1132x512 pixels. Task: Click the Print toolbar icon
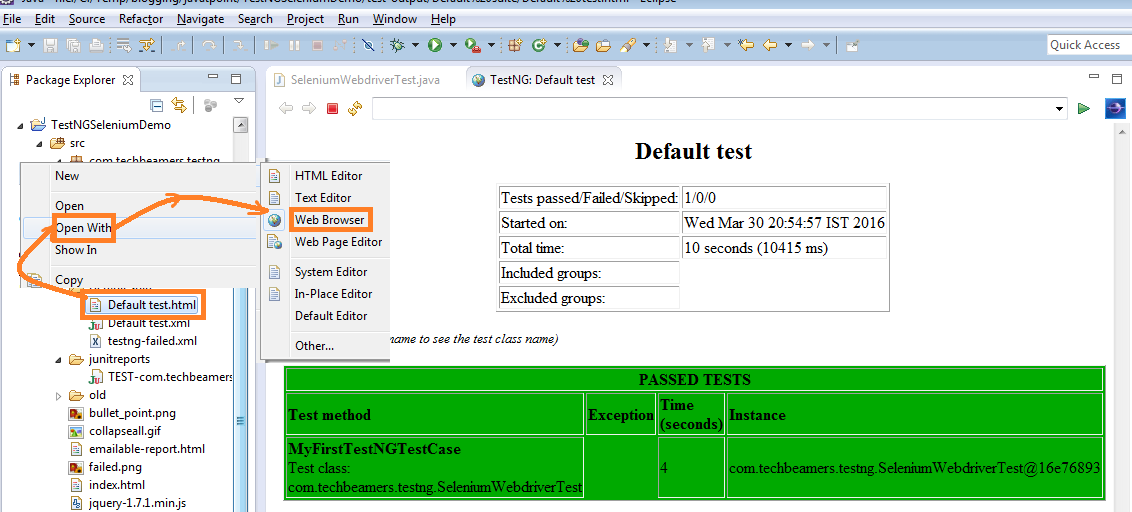95,45
